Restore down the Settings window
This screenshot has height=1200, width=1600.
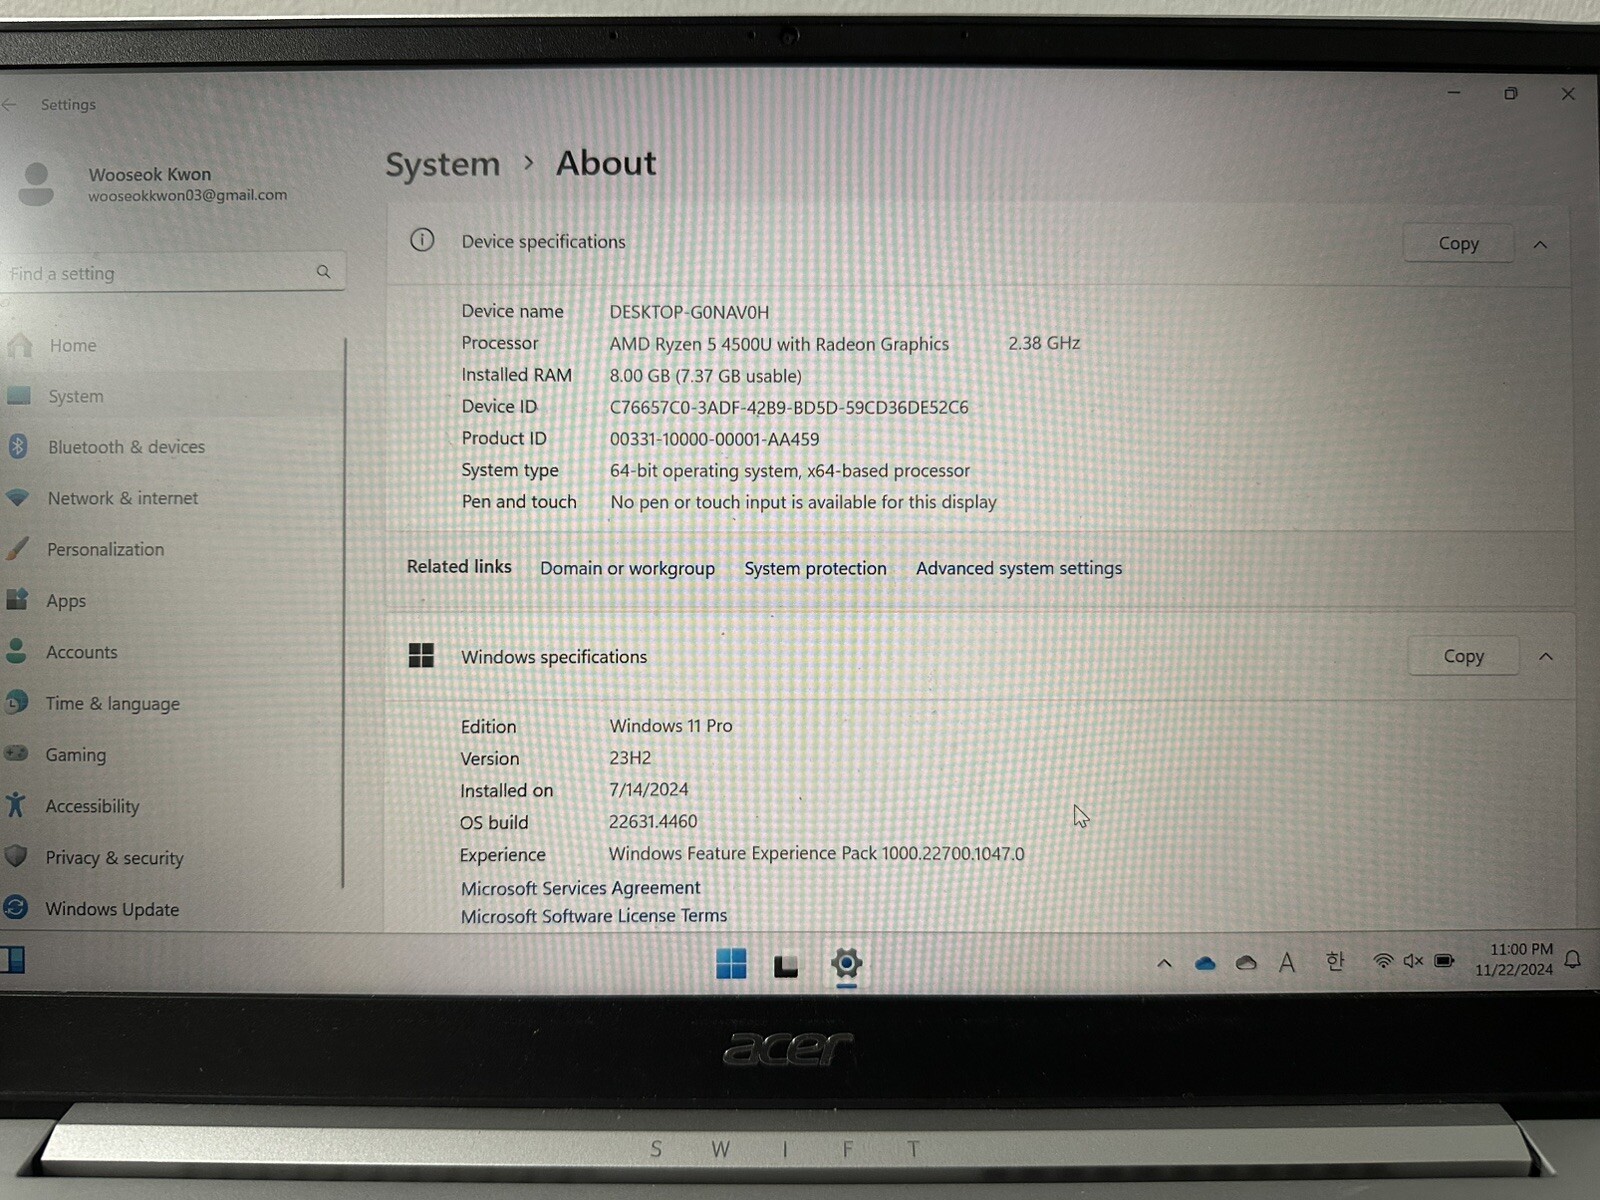click(x=1511, y=93)
